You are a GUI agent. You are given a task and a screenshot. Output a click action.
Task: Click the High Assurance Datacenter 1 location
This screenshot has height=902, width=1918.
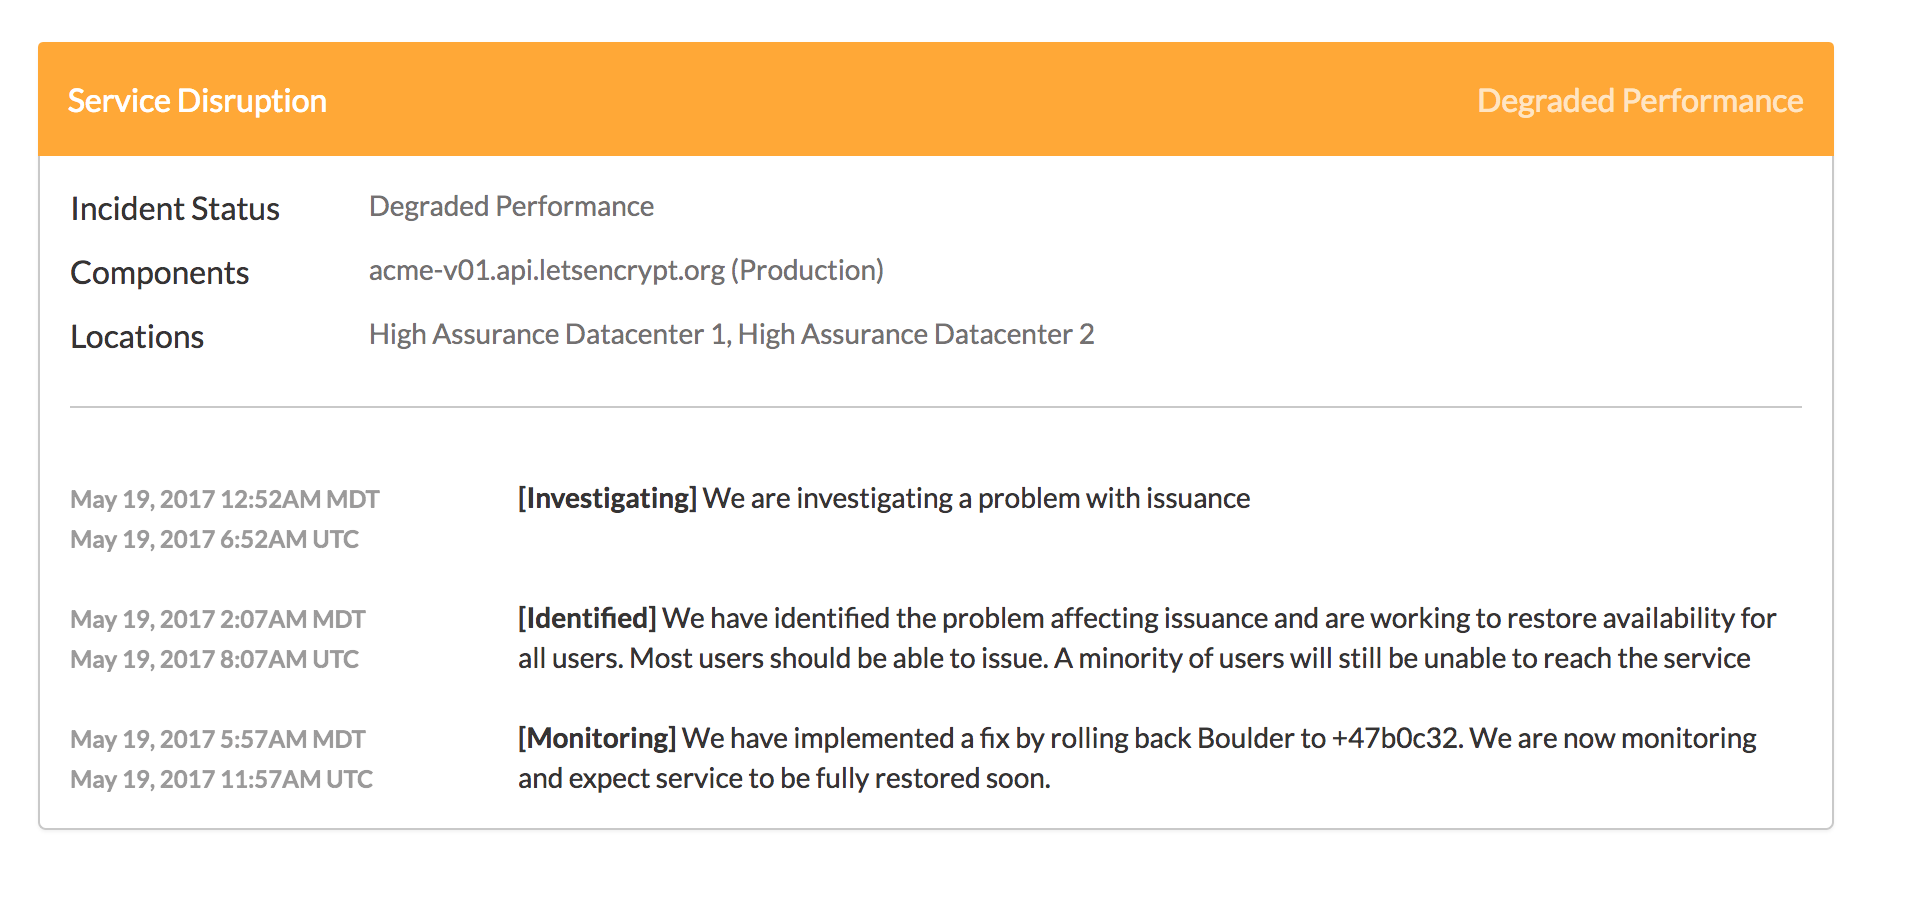548,334
